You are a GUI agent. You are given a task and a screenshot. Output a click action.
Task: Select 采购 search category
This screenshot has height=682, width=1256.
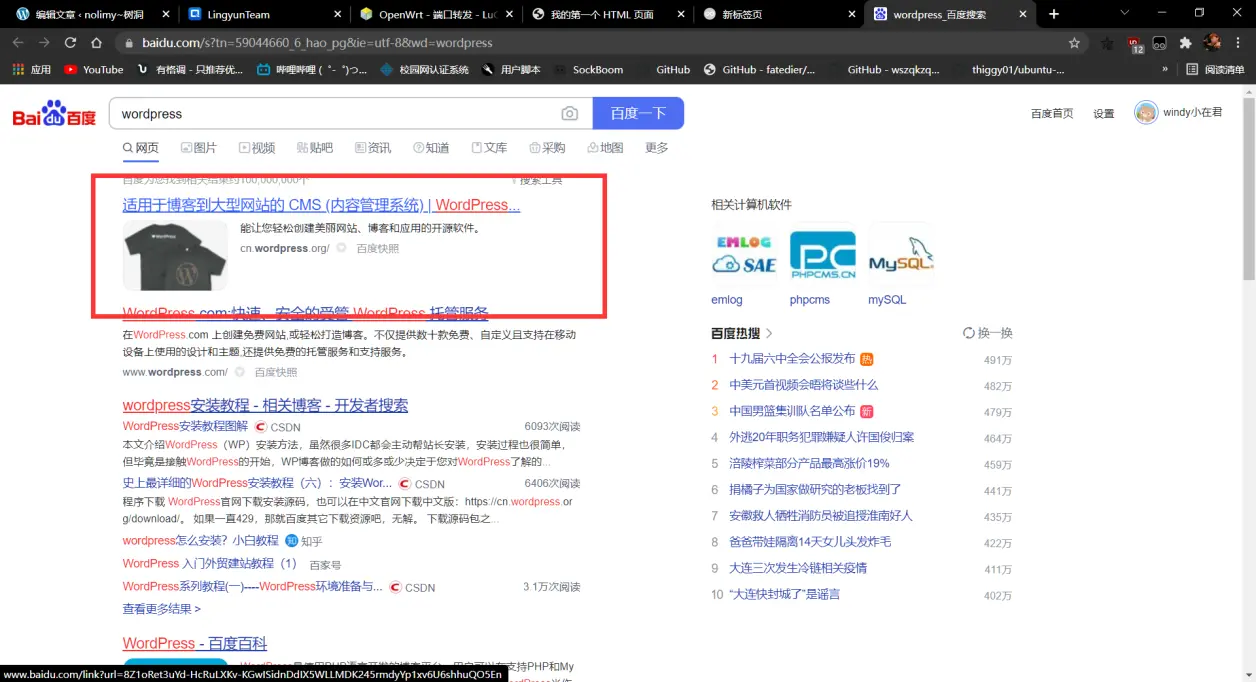coord(547,148)
